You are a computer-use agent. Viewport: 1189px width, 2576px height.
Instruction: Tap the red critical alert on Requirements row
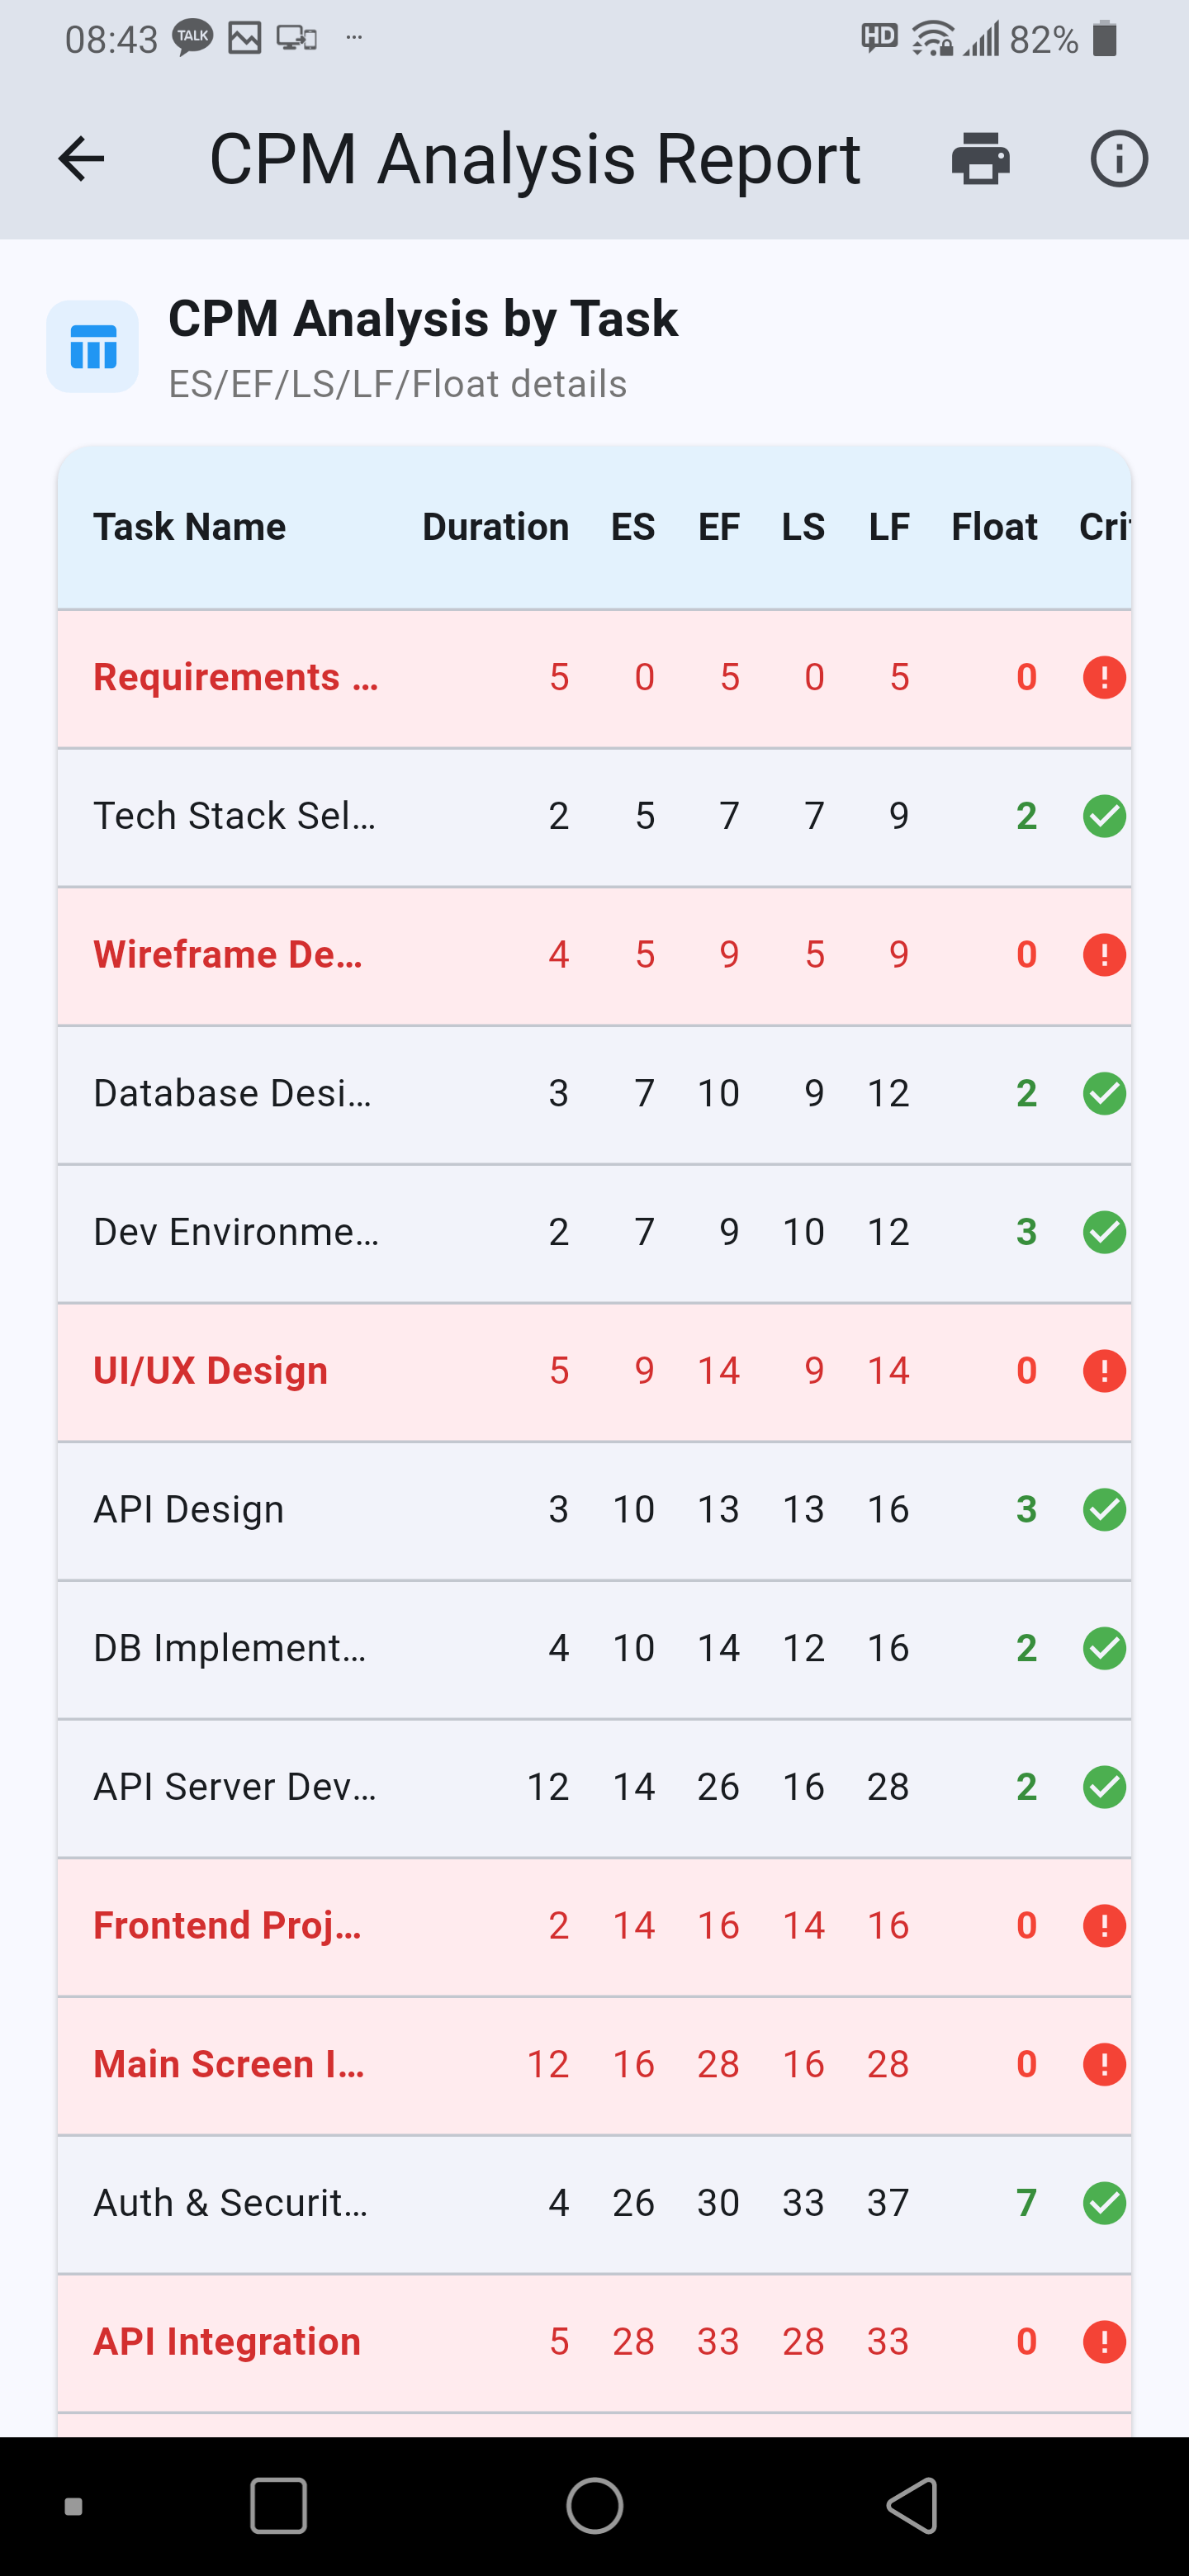click(1104, 678)
